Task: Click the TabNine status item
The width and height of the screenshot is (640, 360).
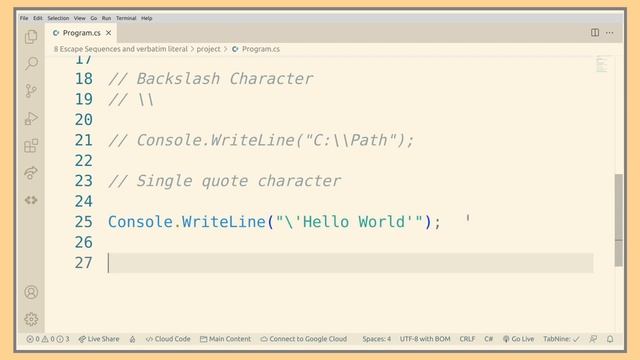Action: coord(561,339)
